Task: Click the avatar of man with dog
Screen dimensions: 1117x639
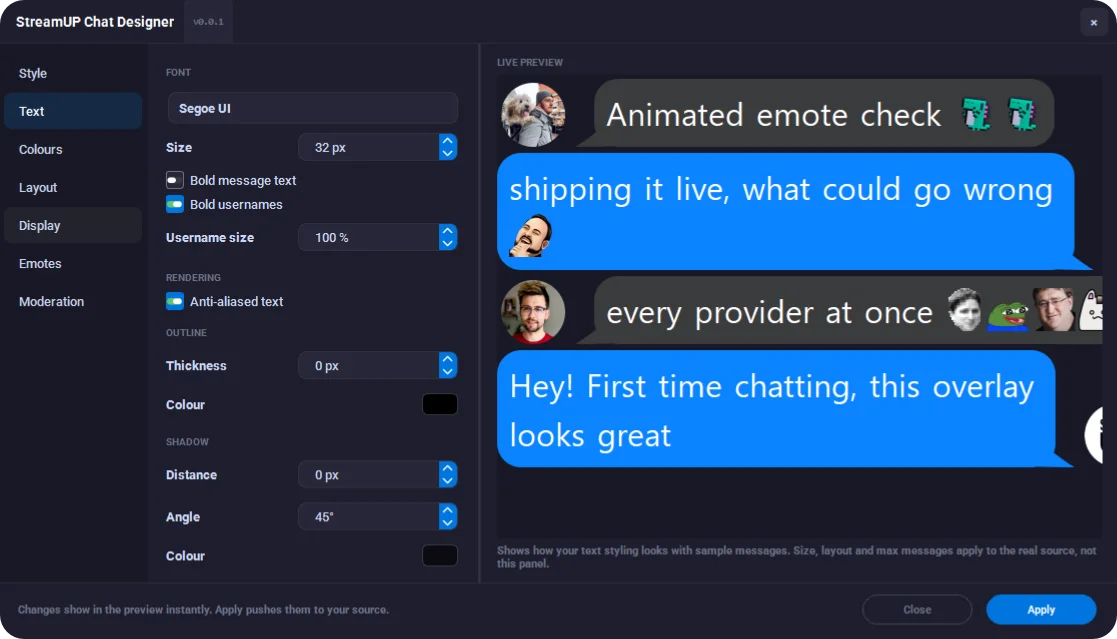Action: coord(533,115)
